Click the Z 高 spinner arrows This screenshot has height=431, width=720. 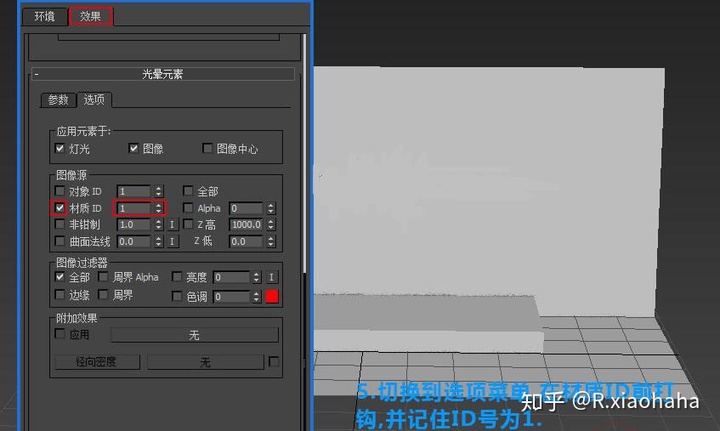coord(271,225)
